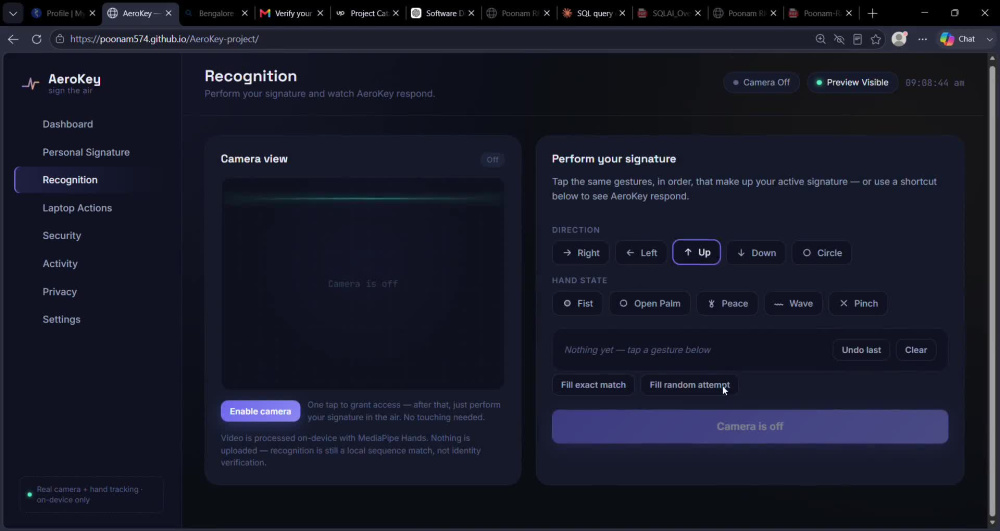This screenshot has width=1000, height=531.
Task: Reload the page with refresh icon
Action: click(x=36, y=39)
